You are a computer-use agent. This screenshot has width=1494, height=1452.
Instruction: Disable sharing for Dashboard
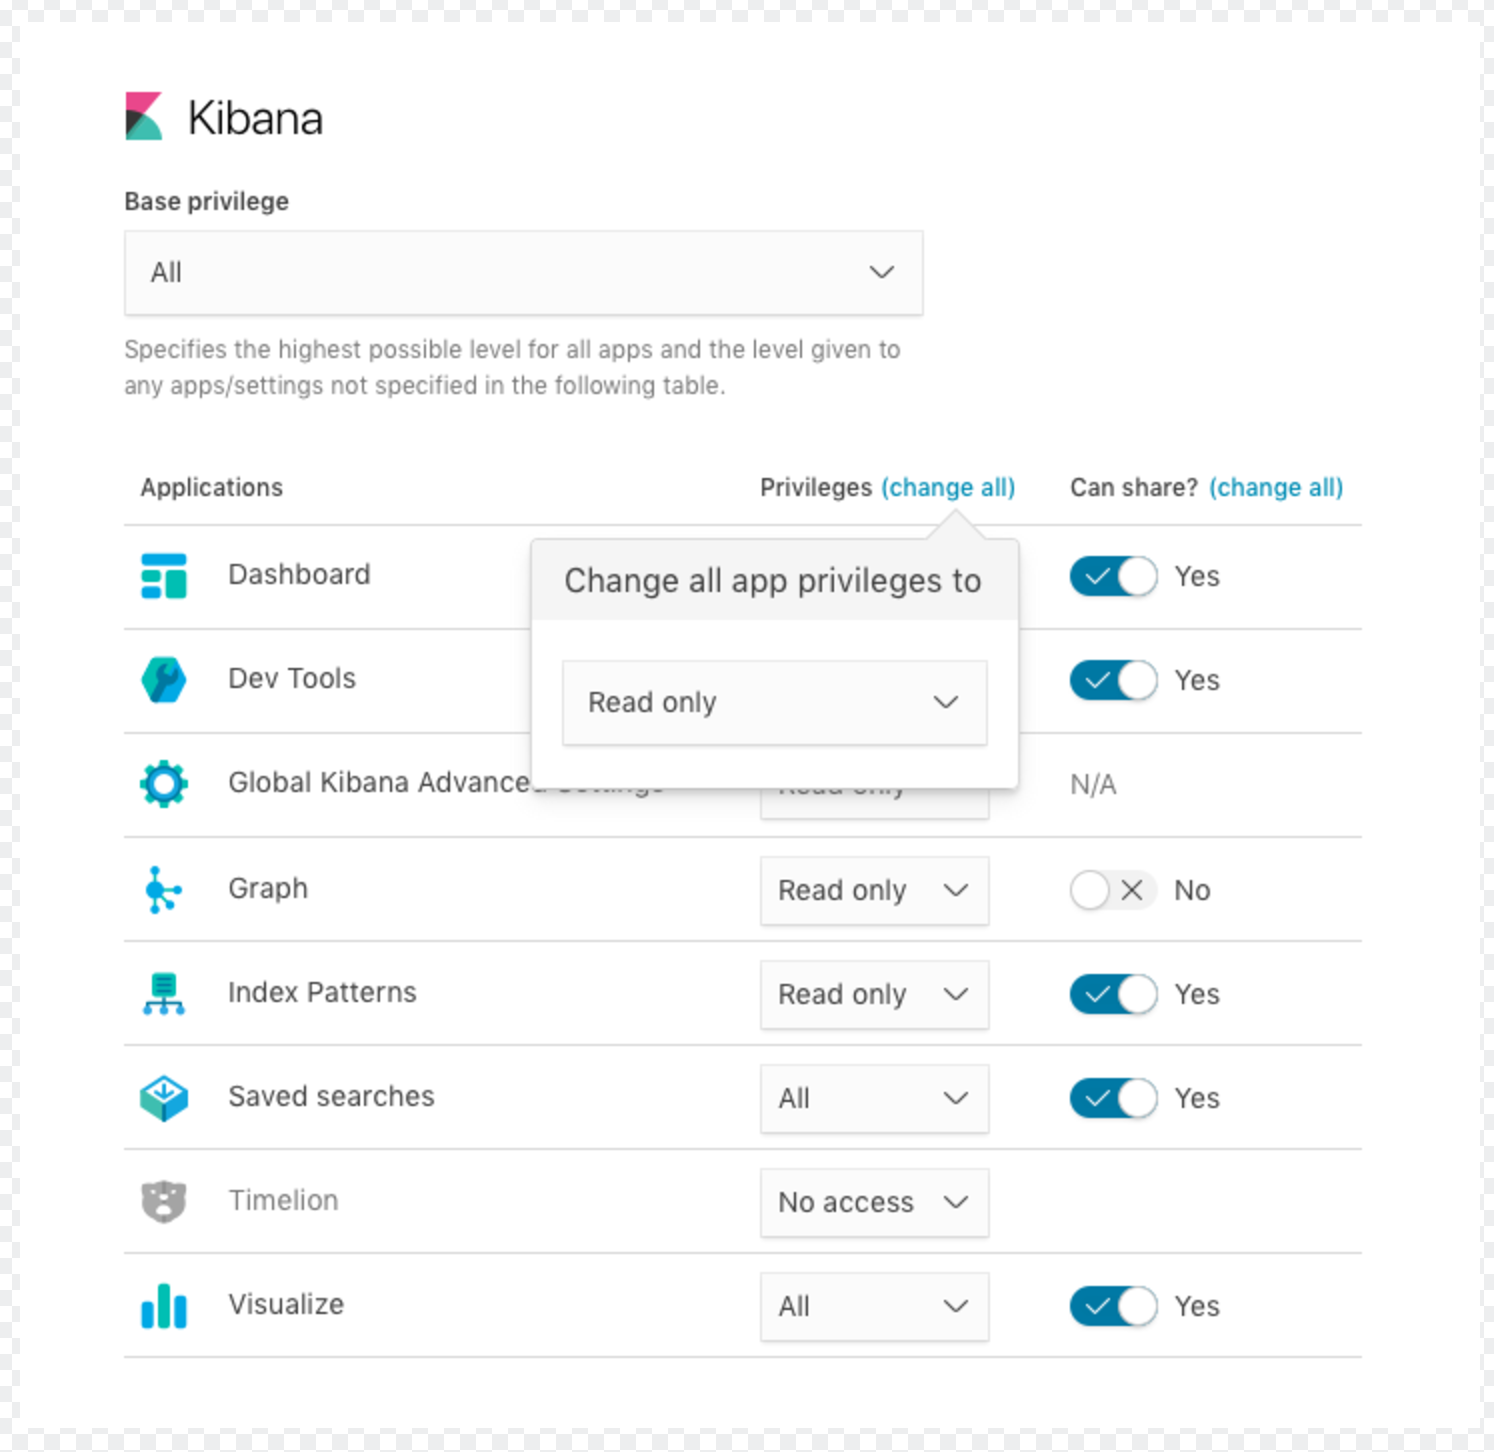[x=1113, y=576]
